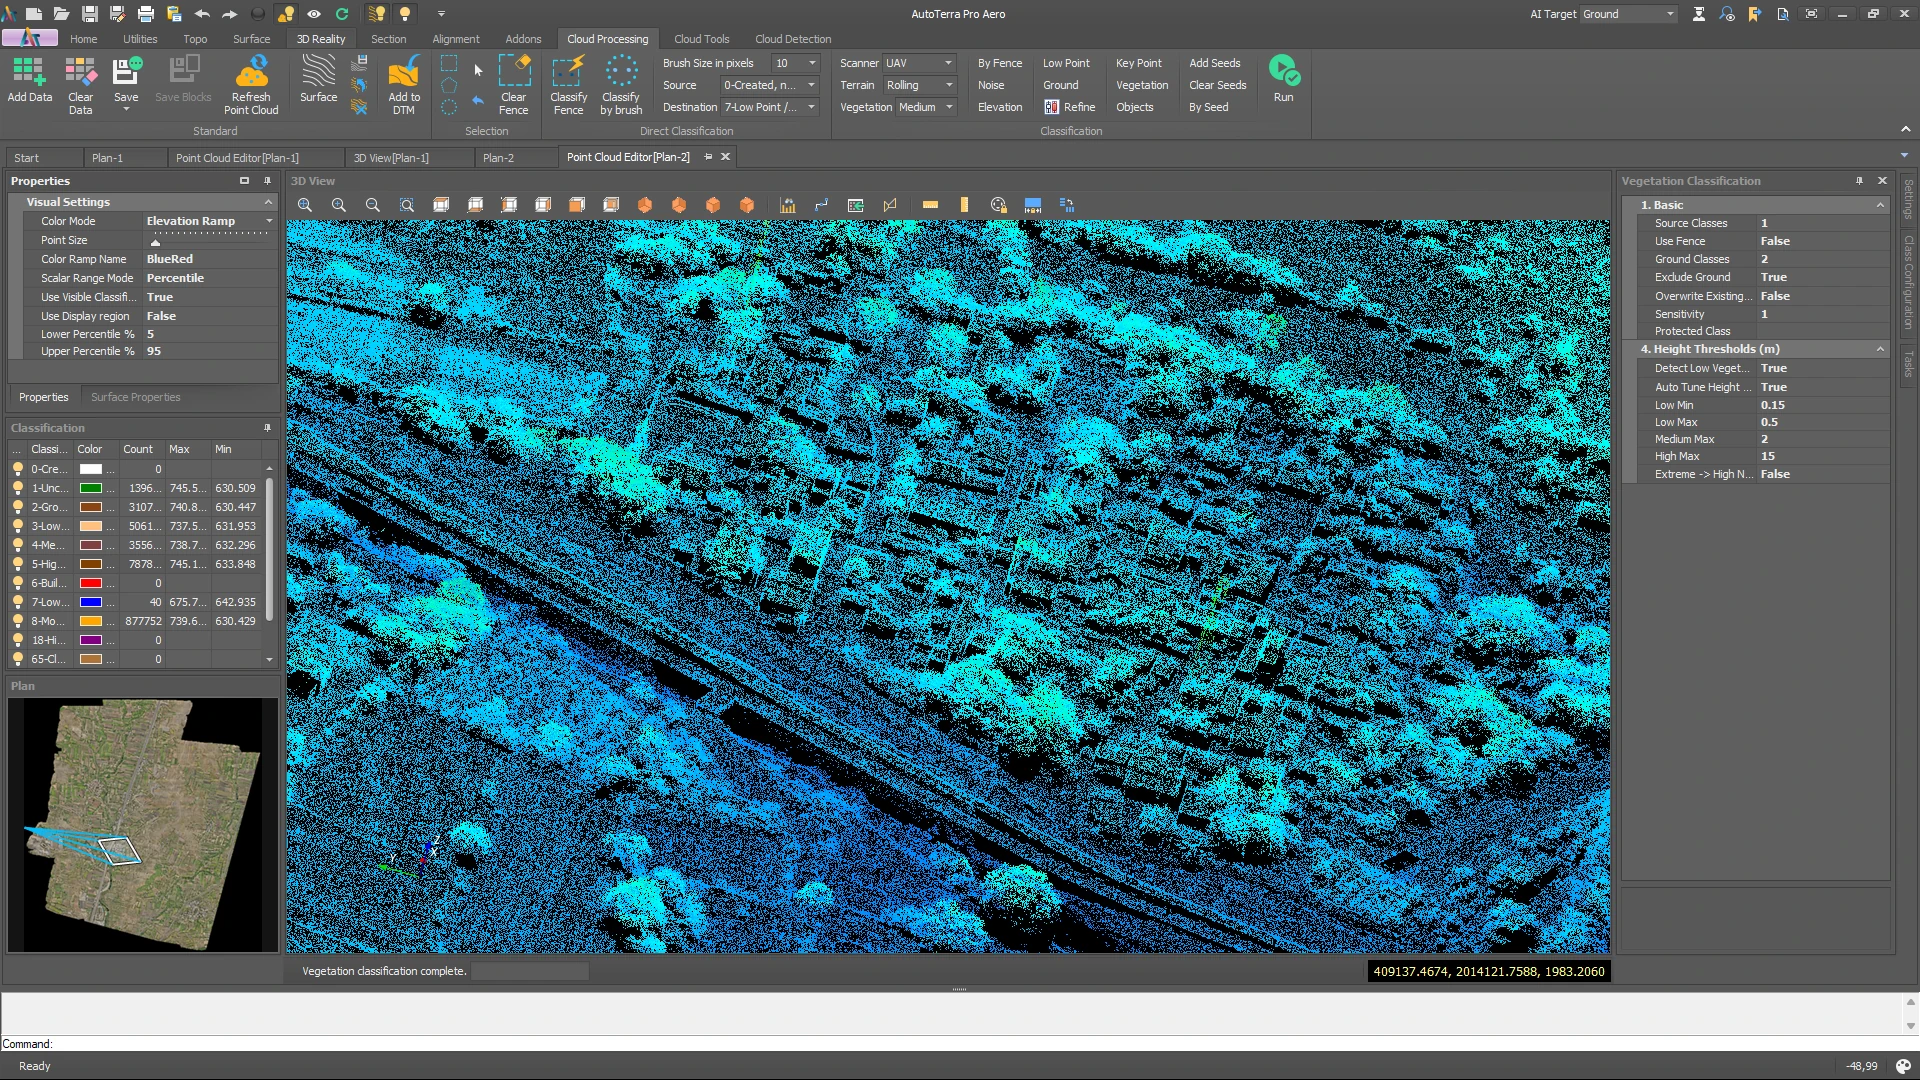Toggle visibility bulb for 4-Me class
Screen dimensions: 1920x1080
coord(17,545)
